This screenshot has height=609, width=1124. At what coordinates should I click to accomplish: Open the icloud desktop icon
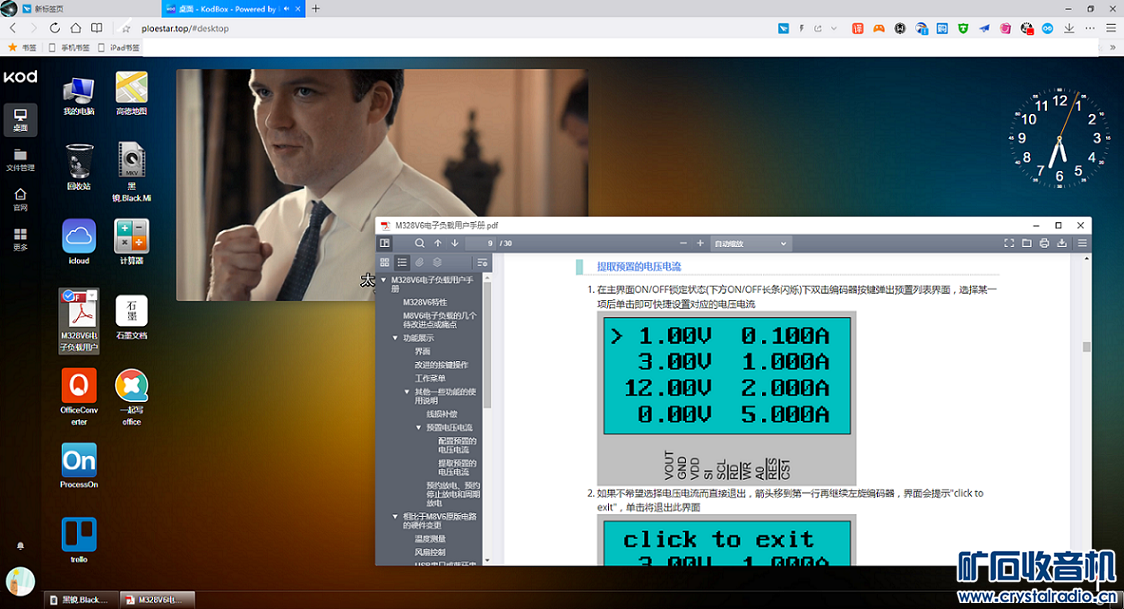[x=79, y=242]
